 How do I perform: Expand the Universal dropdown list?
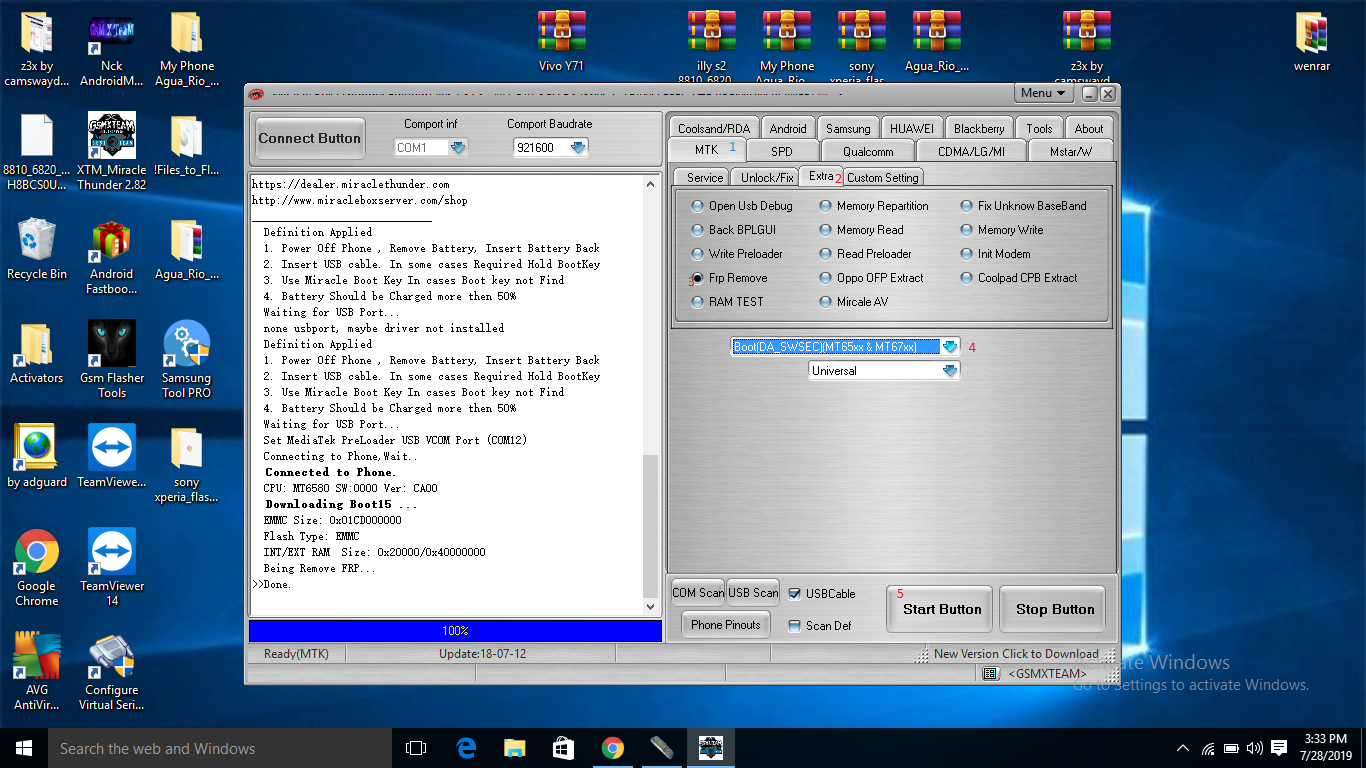949,371
